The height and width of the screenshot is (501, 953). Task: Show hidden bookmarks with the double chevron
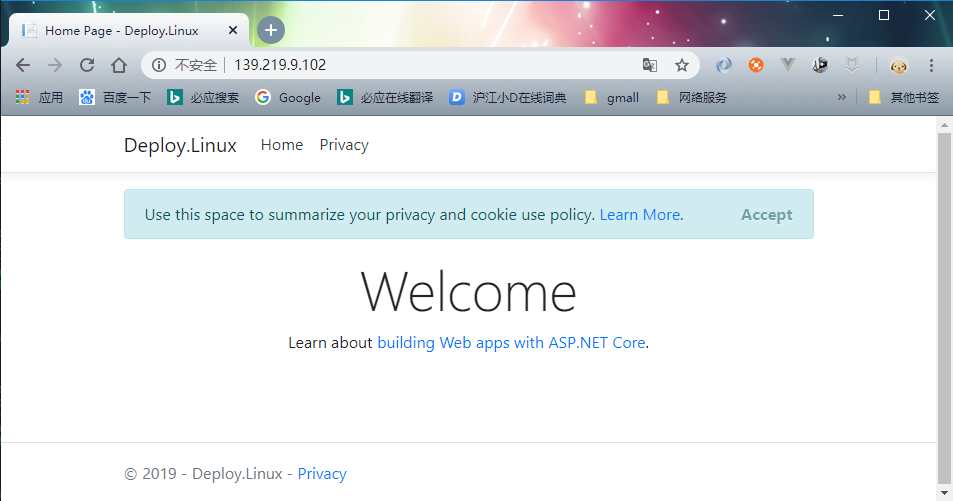842,97
